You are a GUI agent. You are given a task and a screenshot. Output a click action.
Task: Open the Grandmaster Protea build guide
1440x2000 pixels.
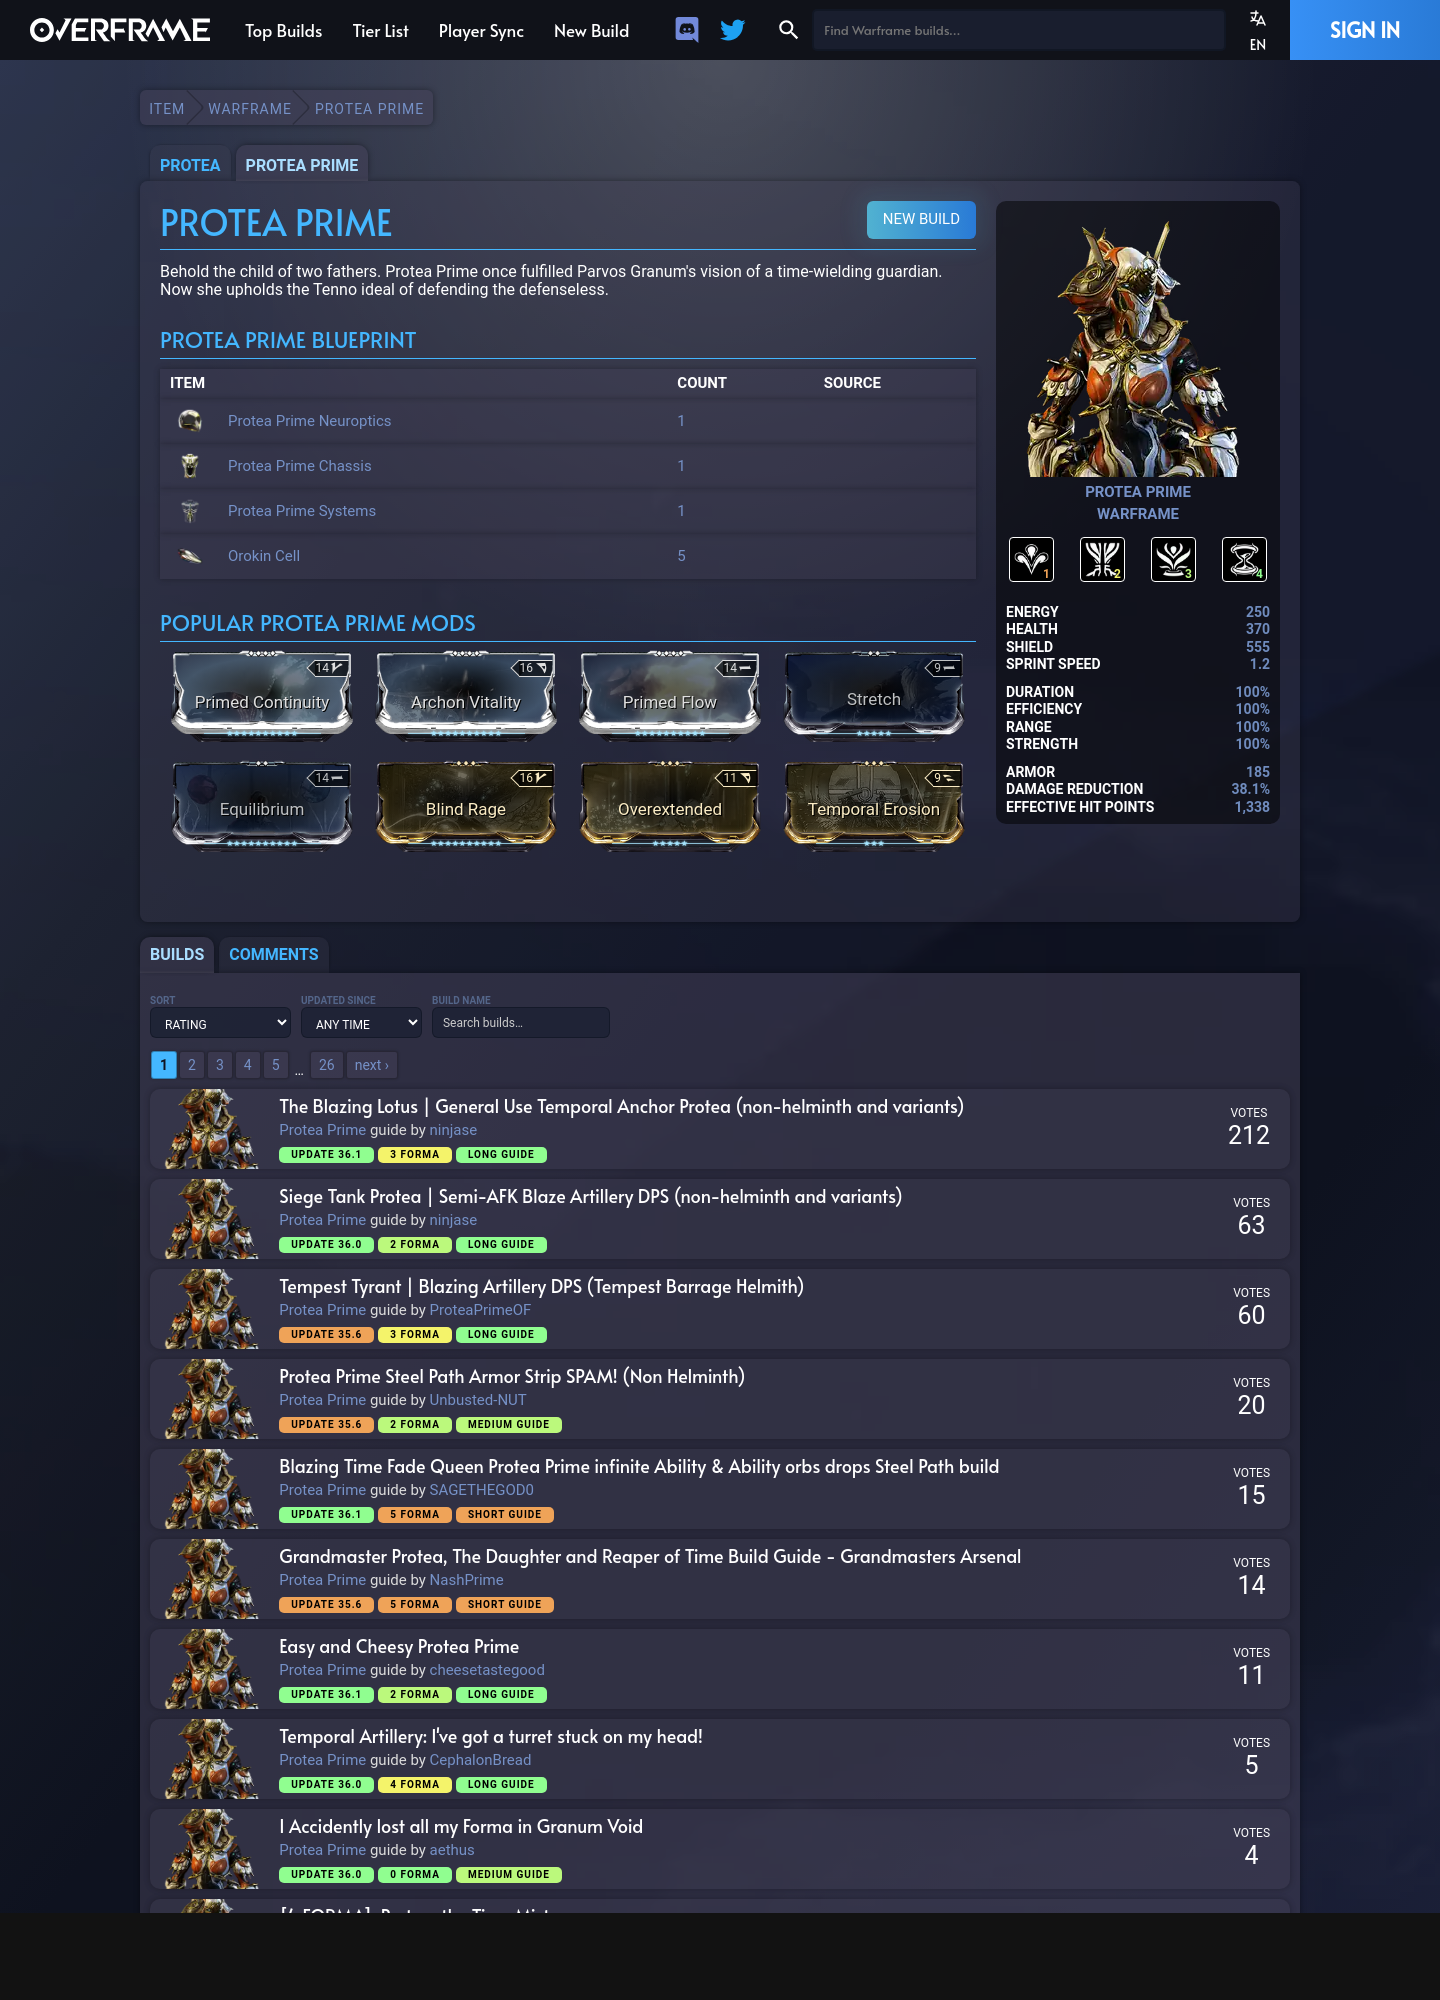click(650, 1557)
